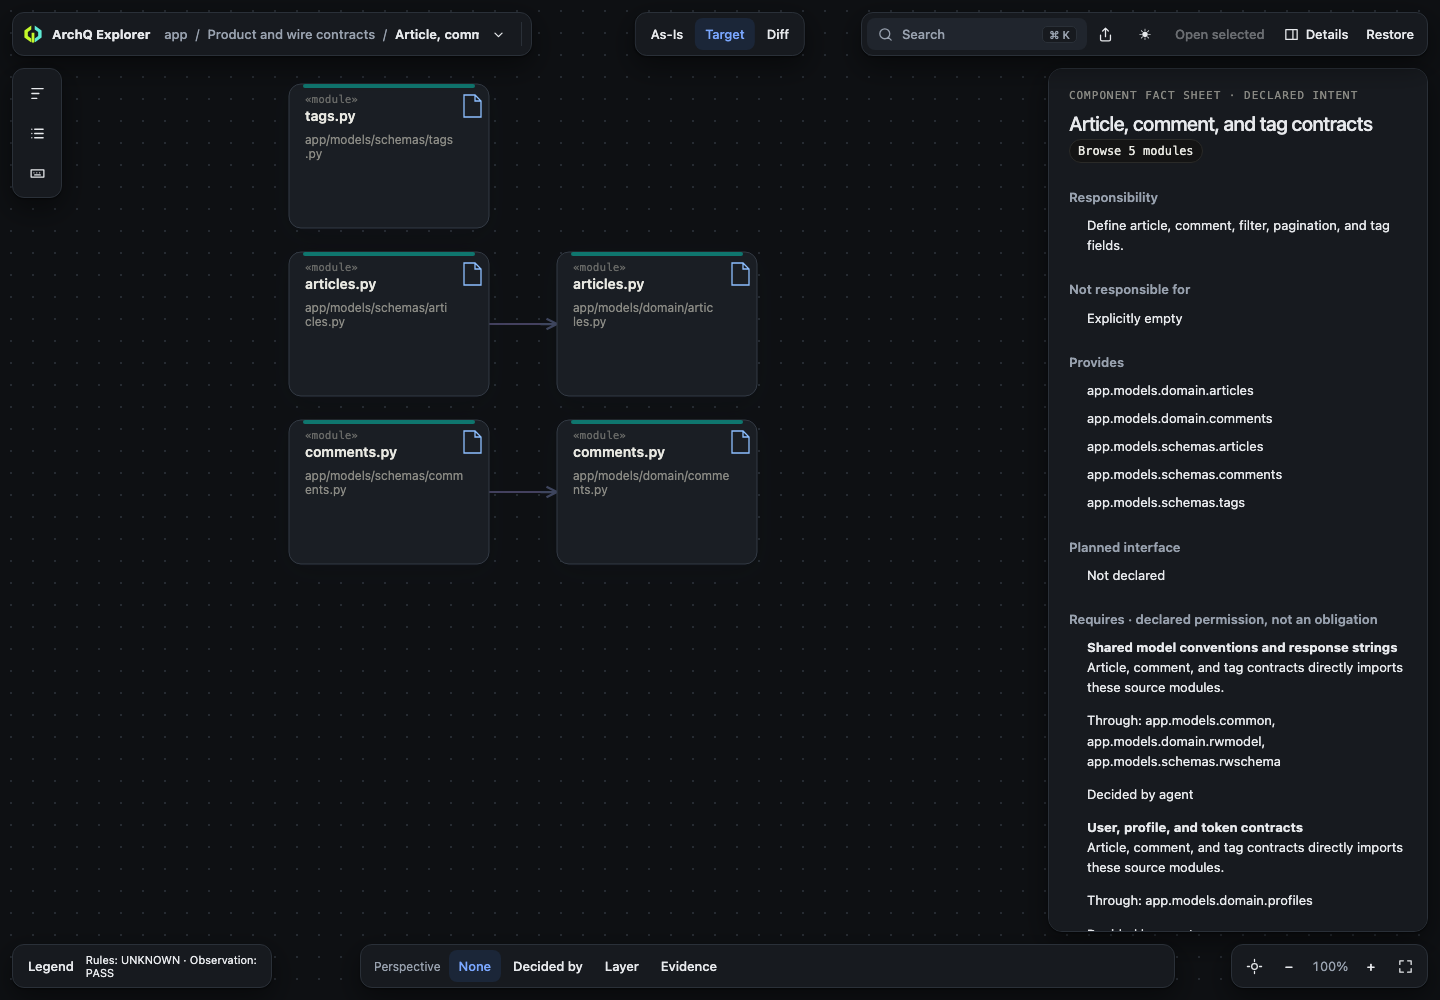Click app.models.domain.comments in Provides list
Image resolution: width=1440 pixels, height=1000 pixels.
[x=1180, y=419]
